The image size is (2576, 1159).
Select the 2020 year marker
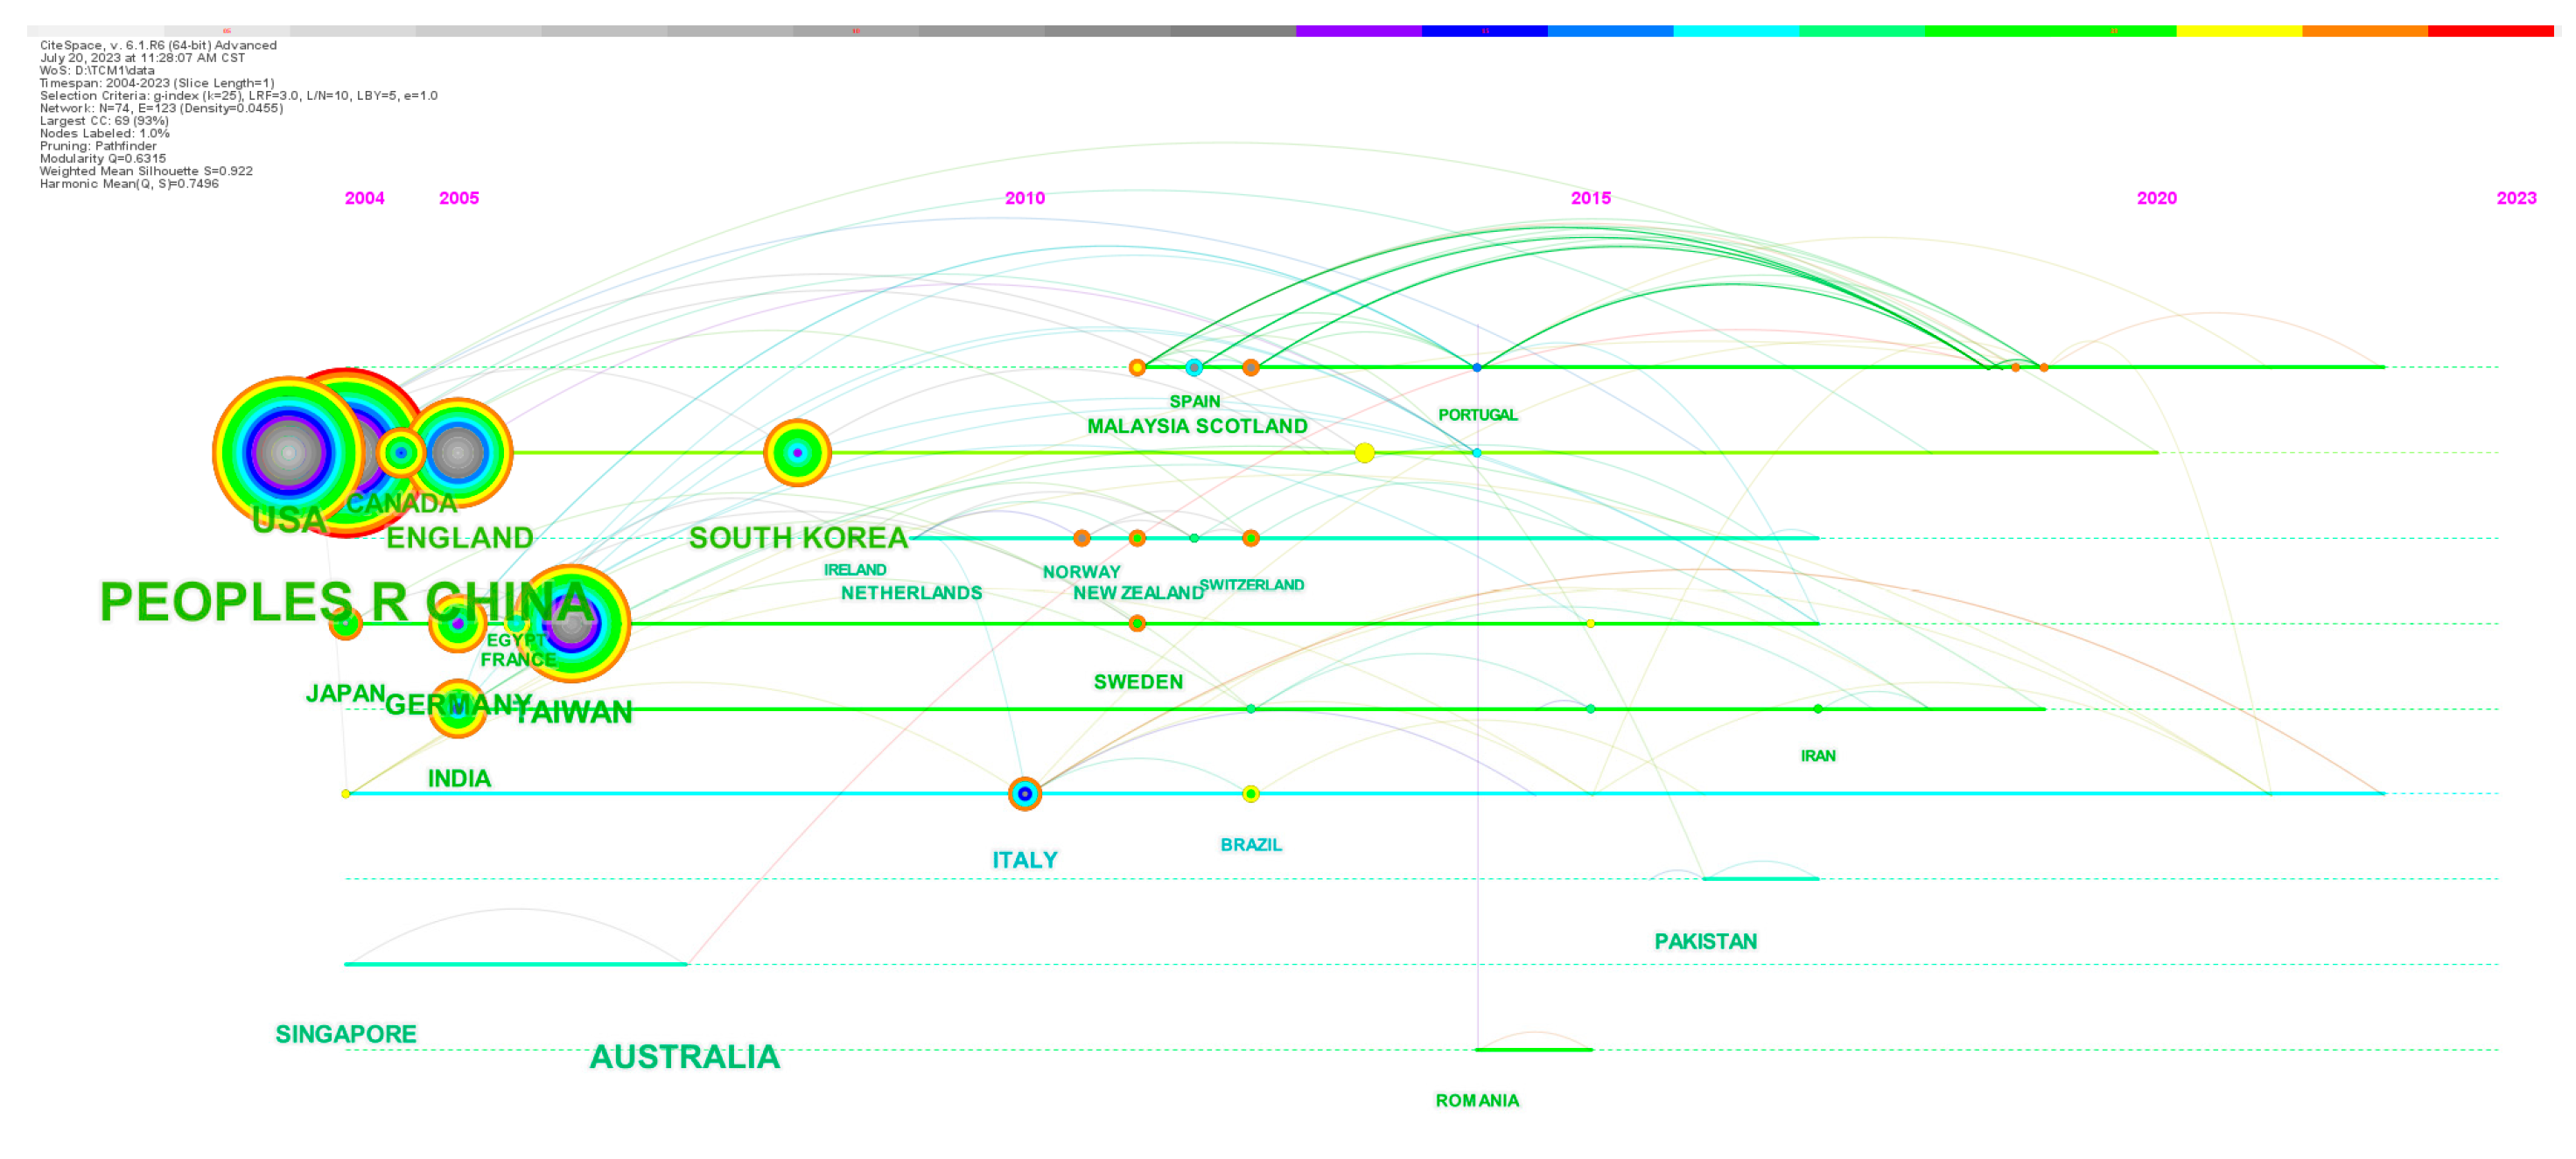[2156, 198]
